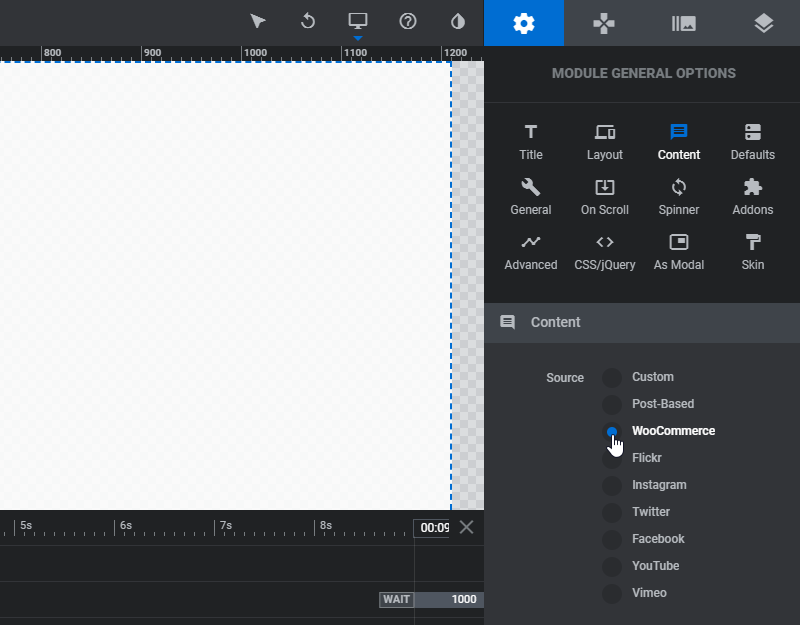Select YouTube as the source

coord(612,566)
